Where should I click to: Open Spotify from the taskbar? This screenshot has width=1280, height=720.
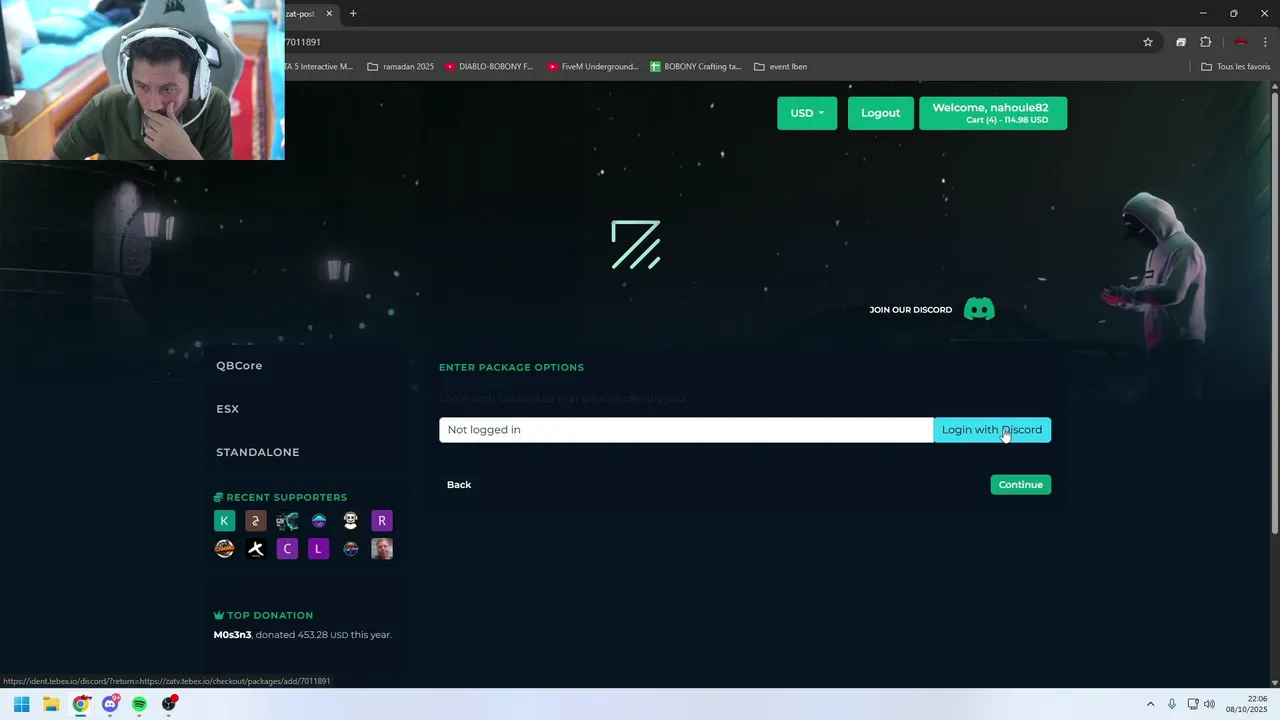click(139, 704)
